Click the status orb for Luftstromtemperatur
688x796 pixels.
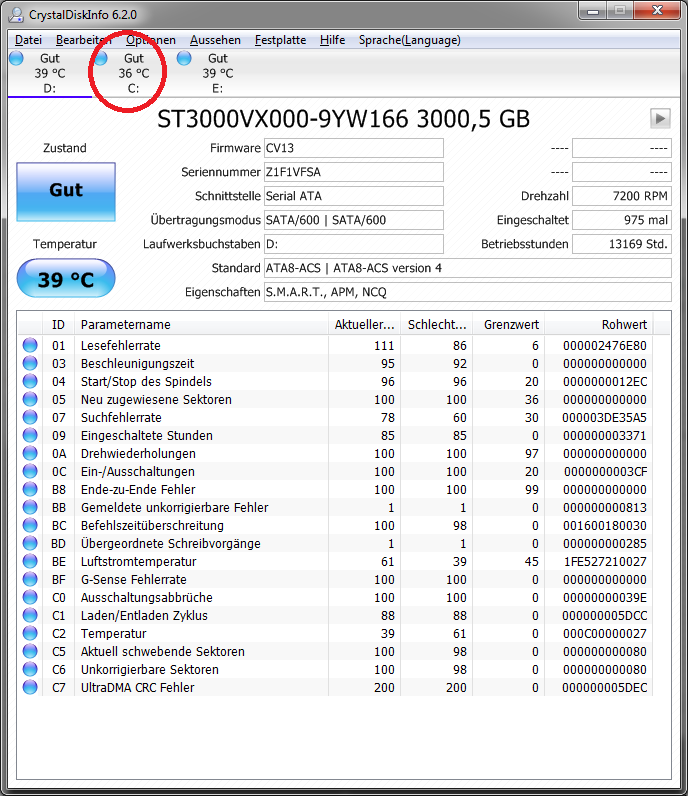(x=30, y=561)
